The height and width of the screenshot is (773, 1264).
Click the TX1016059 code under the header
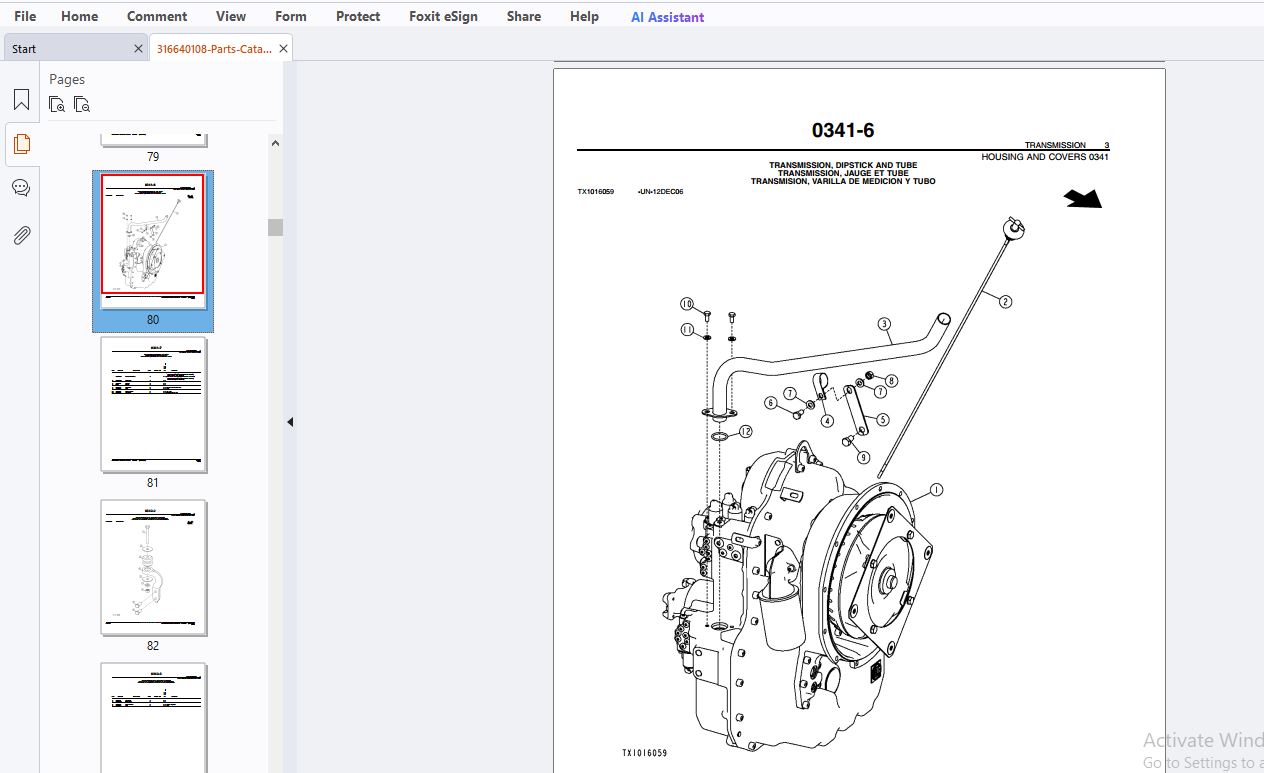coord(596,191)
